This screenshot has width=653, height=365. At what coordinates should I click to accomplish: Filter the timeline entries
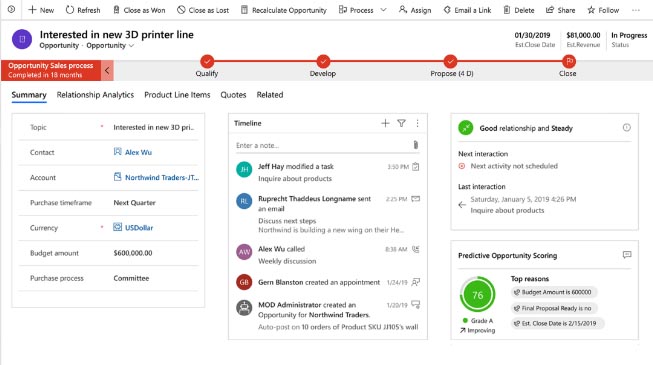[401, 123]
